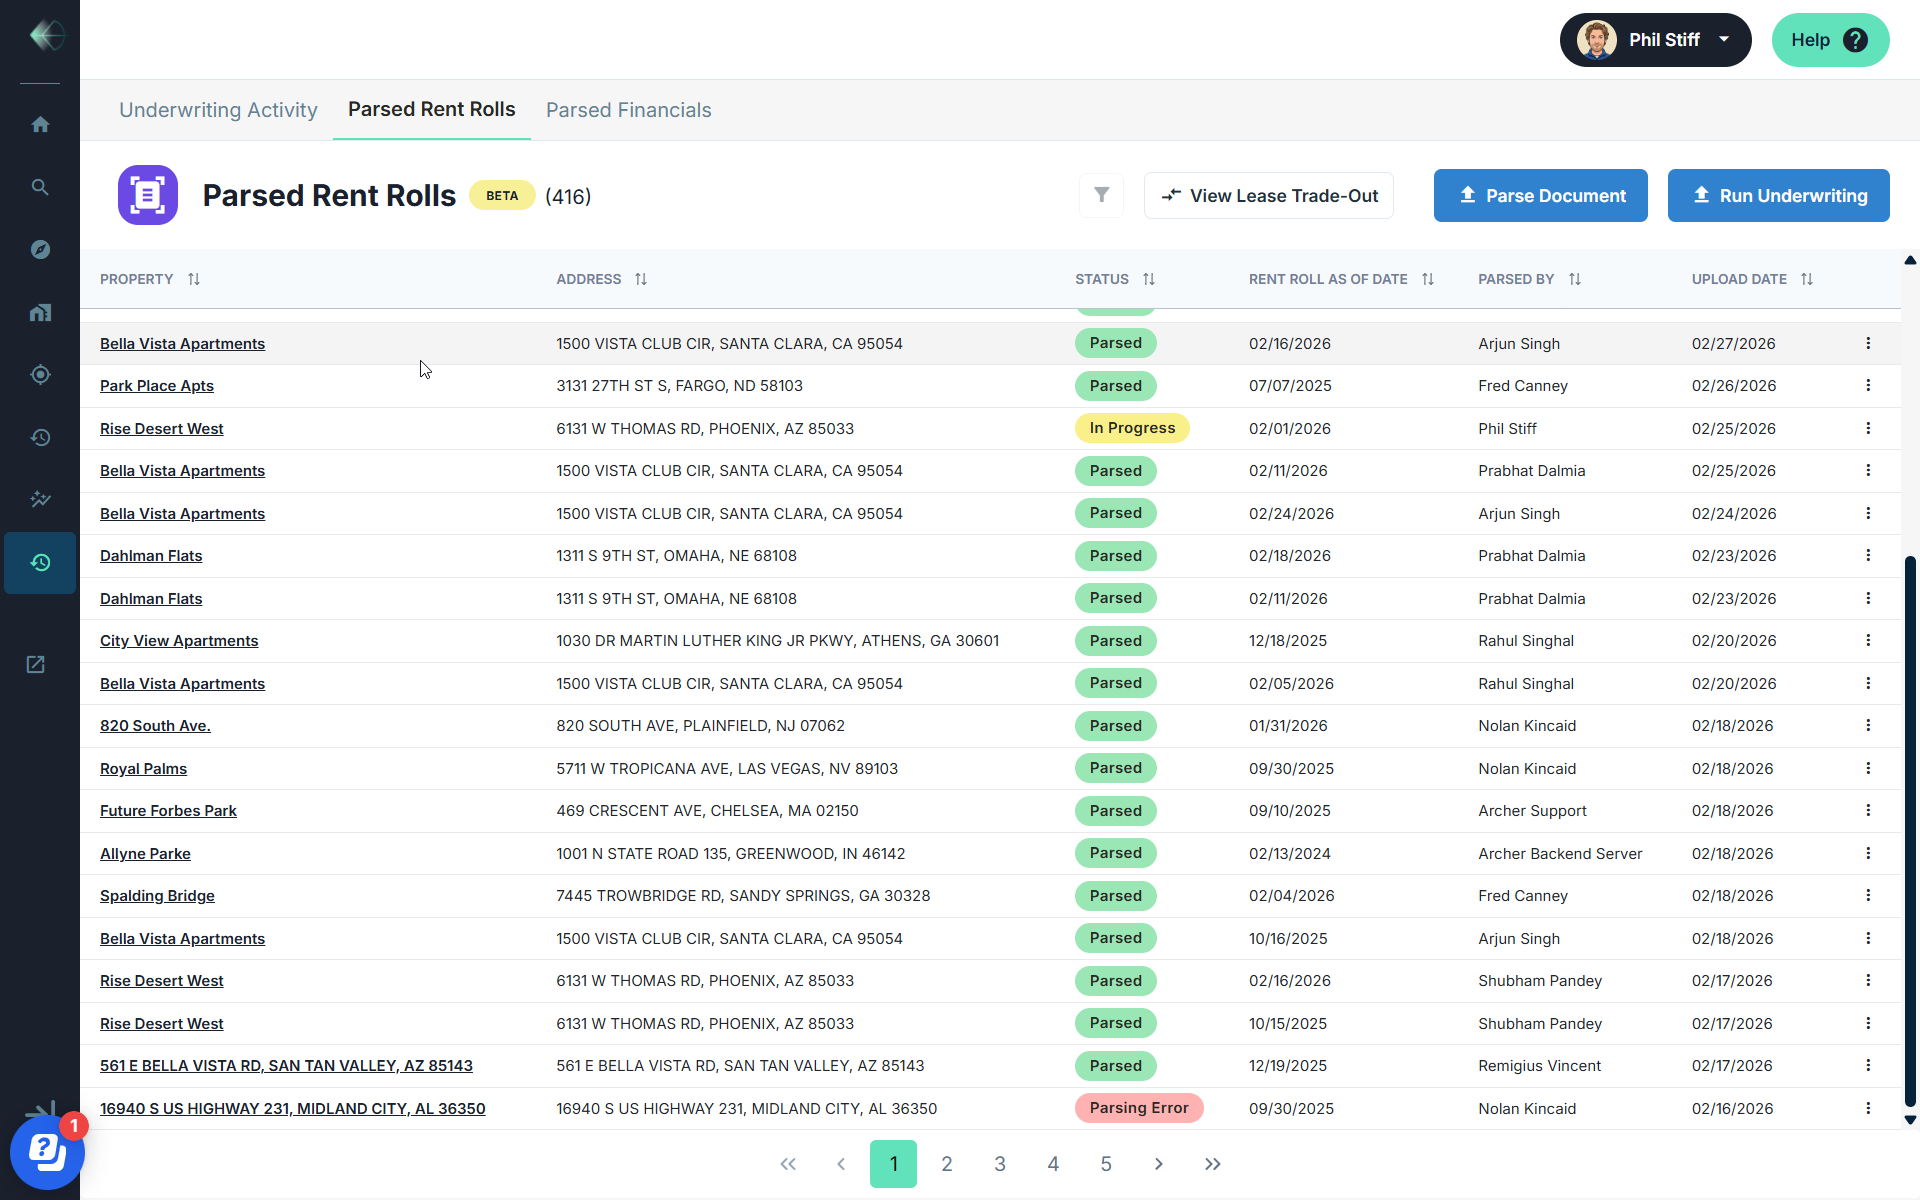
Task: Open the chat support bubble icon
Action: click(x=46, y=1153)
